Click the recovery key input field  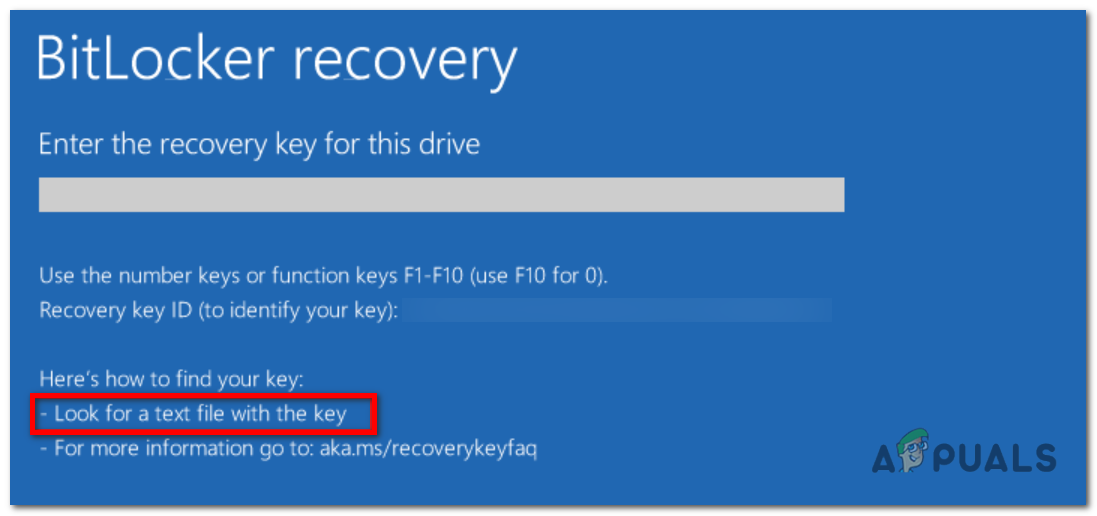(x=441, y=195)
